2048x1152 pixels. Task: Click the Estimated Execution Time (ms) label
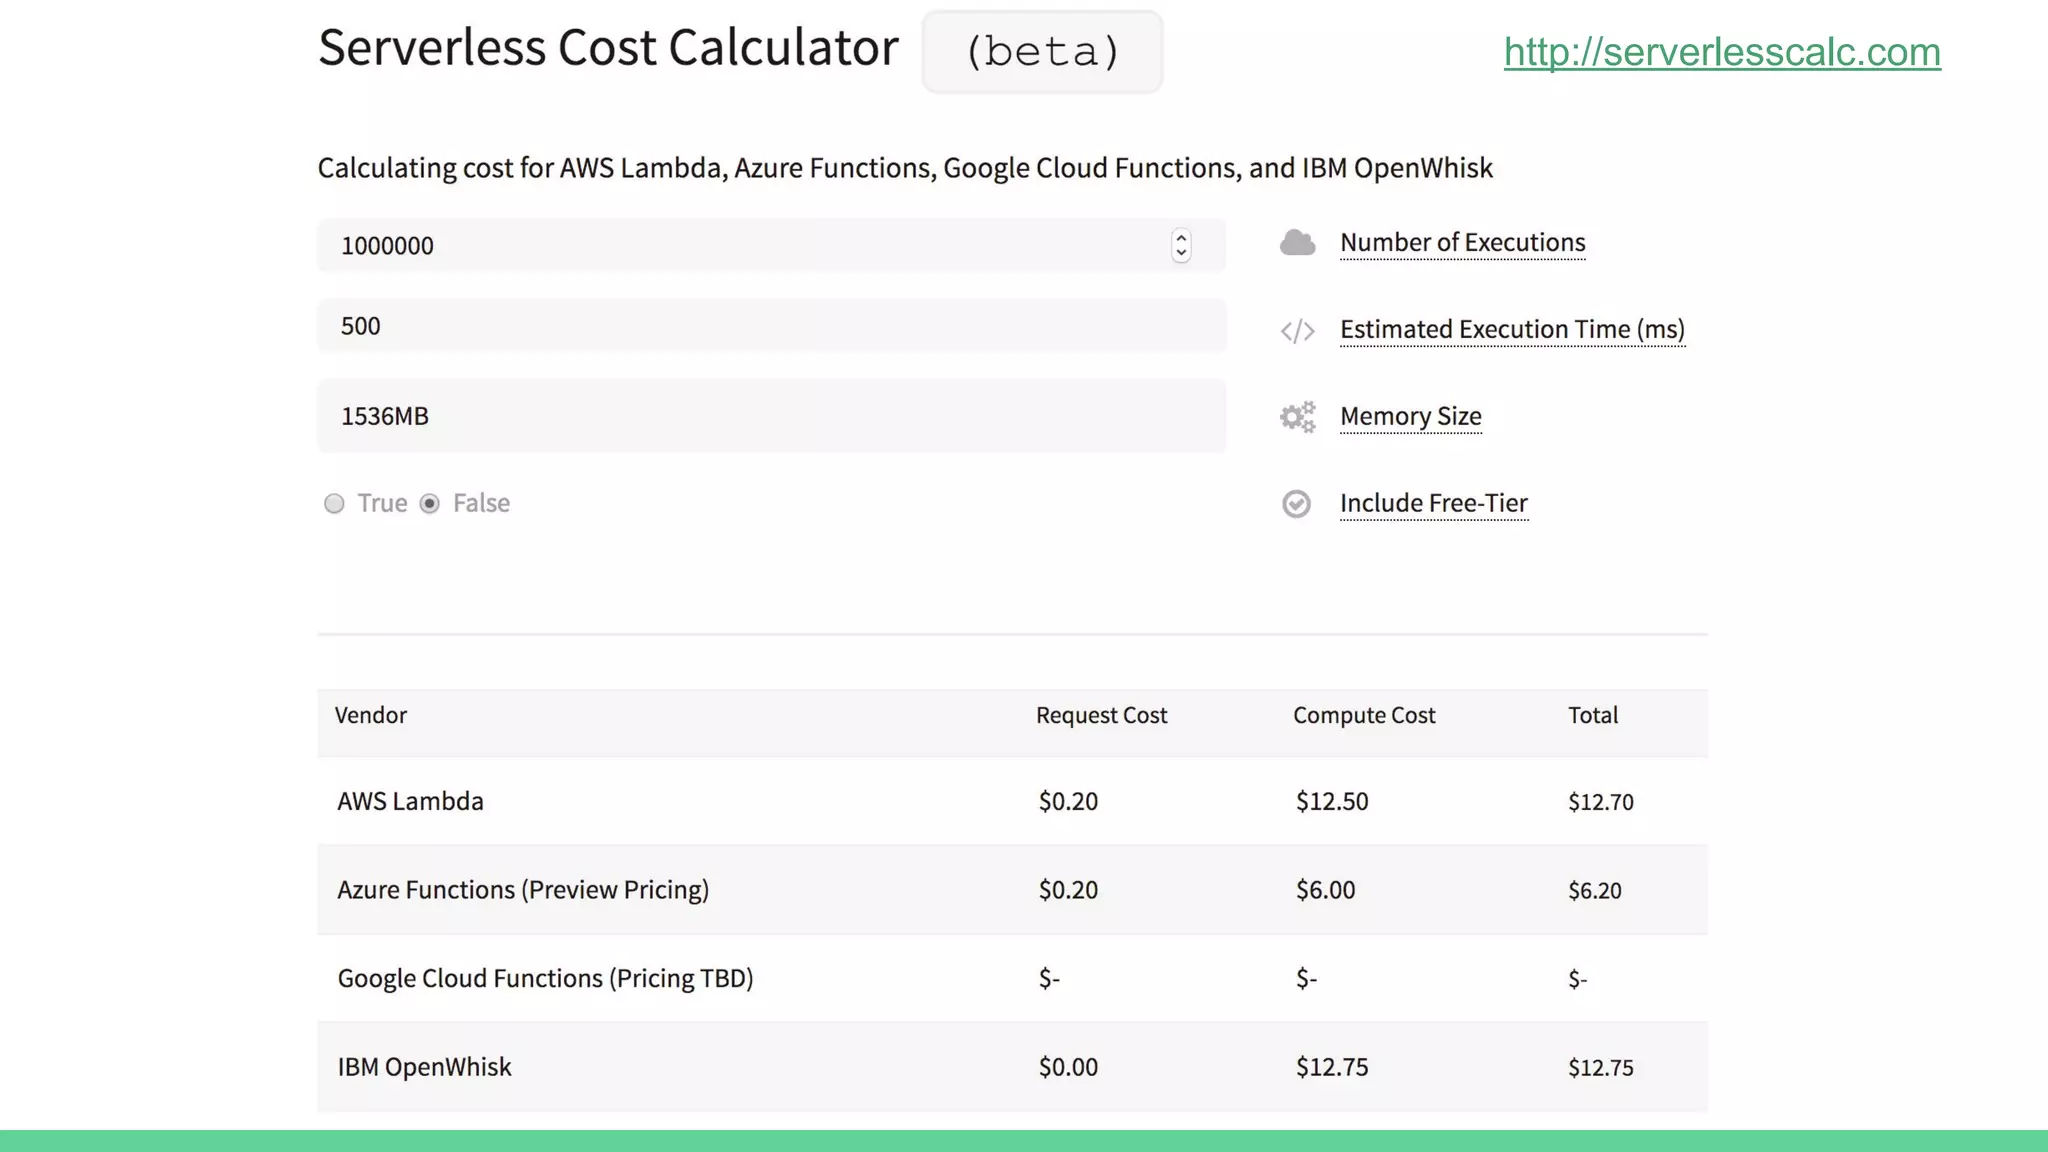1512,330
